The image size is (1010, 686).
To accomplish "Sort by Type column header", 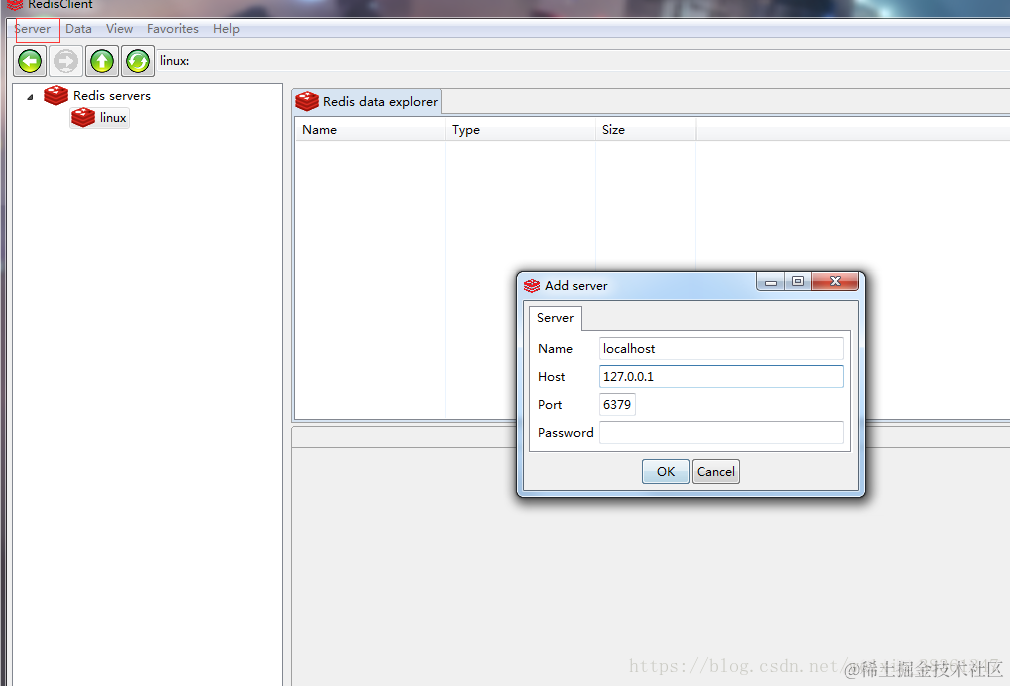I will (x=520, y=129).
